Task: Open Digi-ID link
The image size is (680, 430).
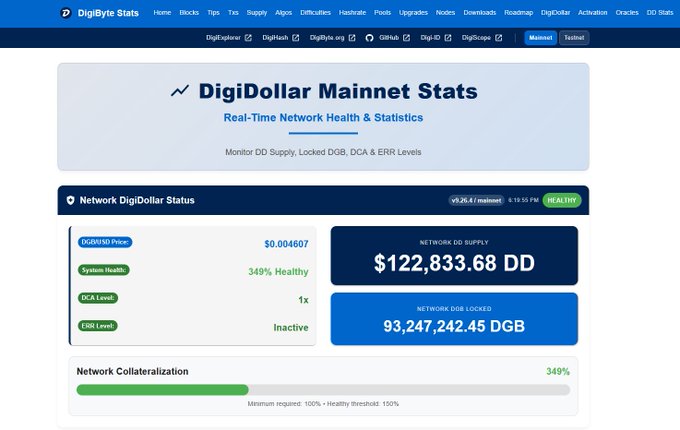Action: coord(430,38)
